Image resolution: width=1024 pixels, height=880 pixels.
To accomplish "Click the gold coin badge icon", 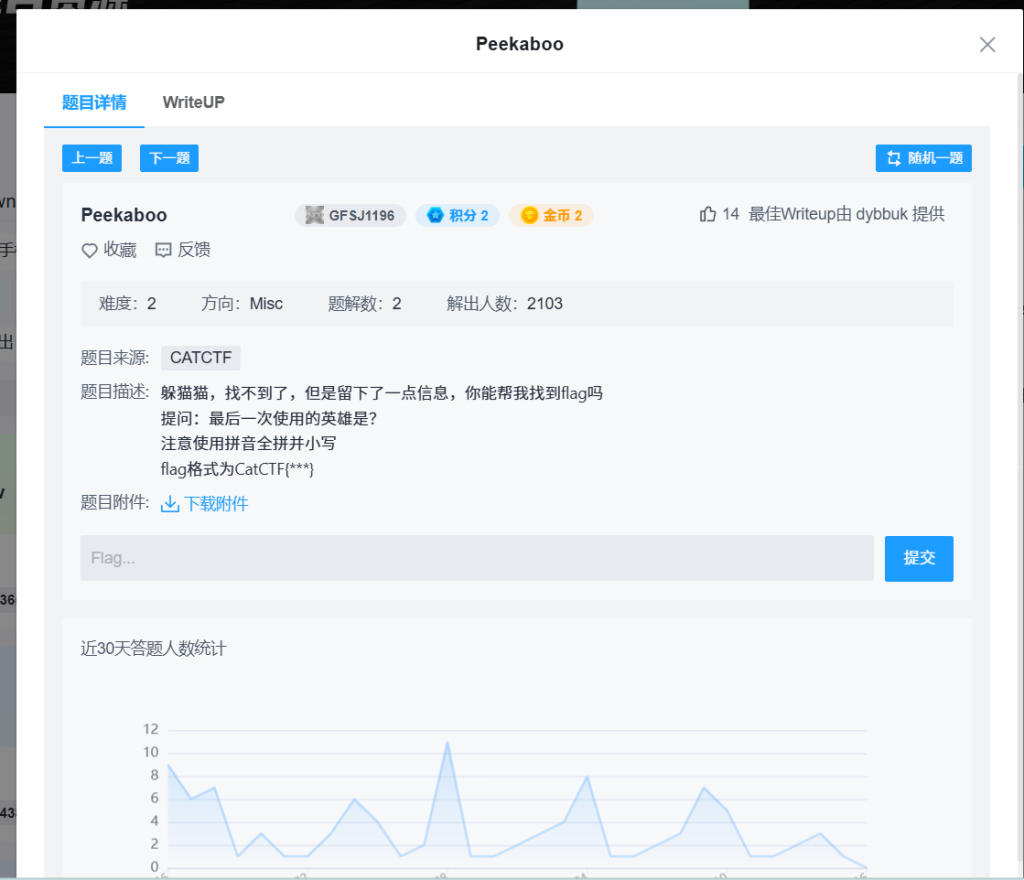I will [529, 215].
